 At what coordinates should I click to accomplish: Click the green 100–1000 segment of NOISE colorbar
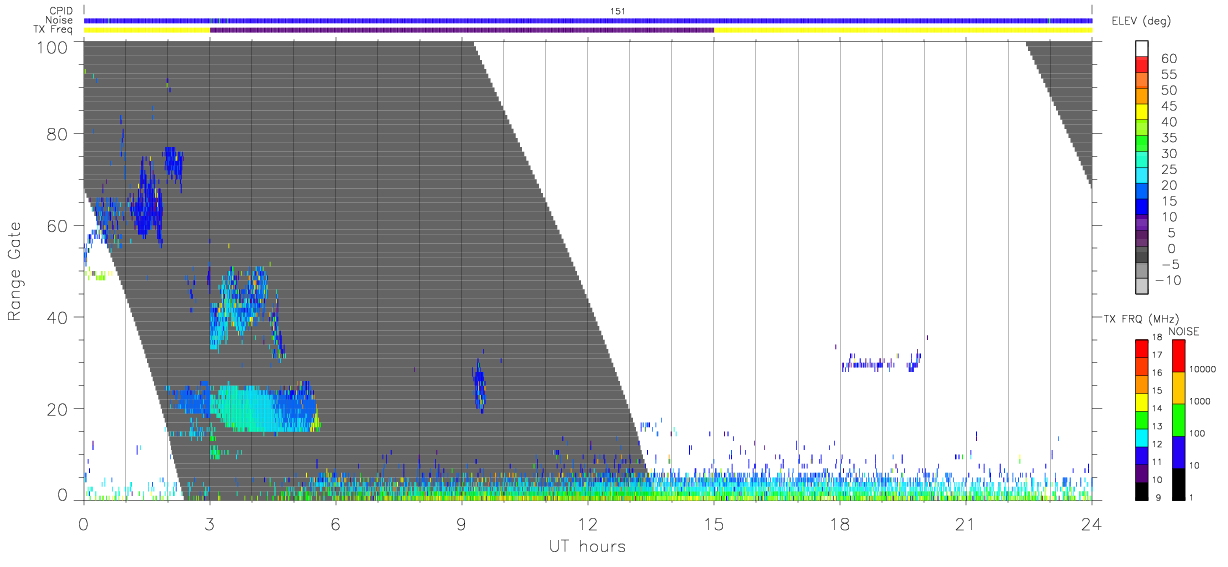1180,419
